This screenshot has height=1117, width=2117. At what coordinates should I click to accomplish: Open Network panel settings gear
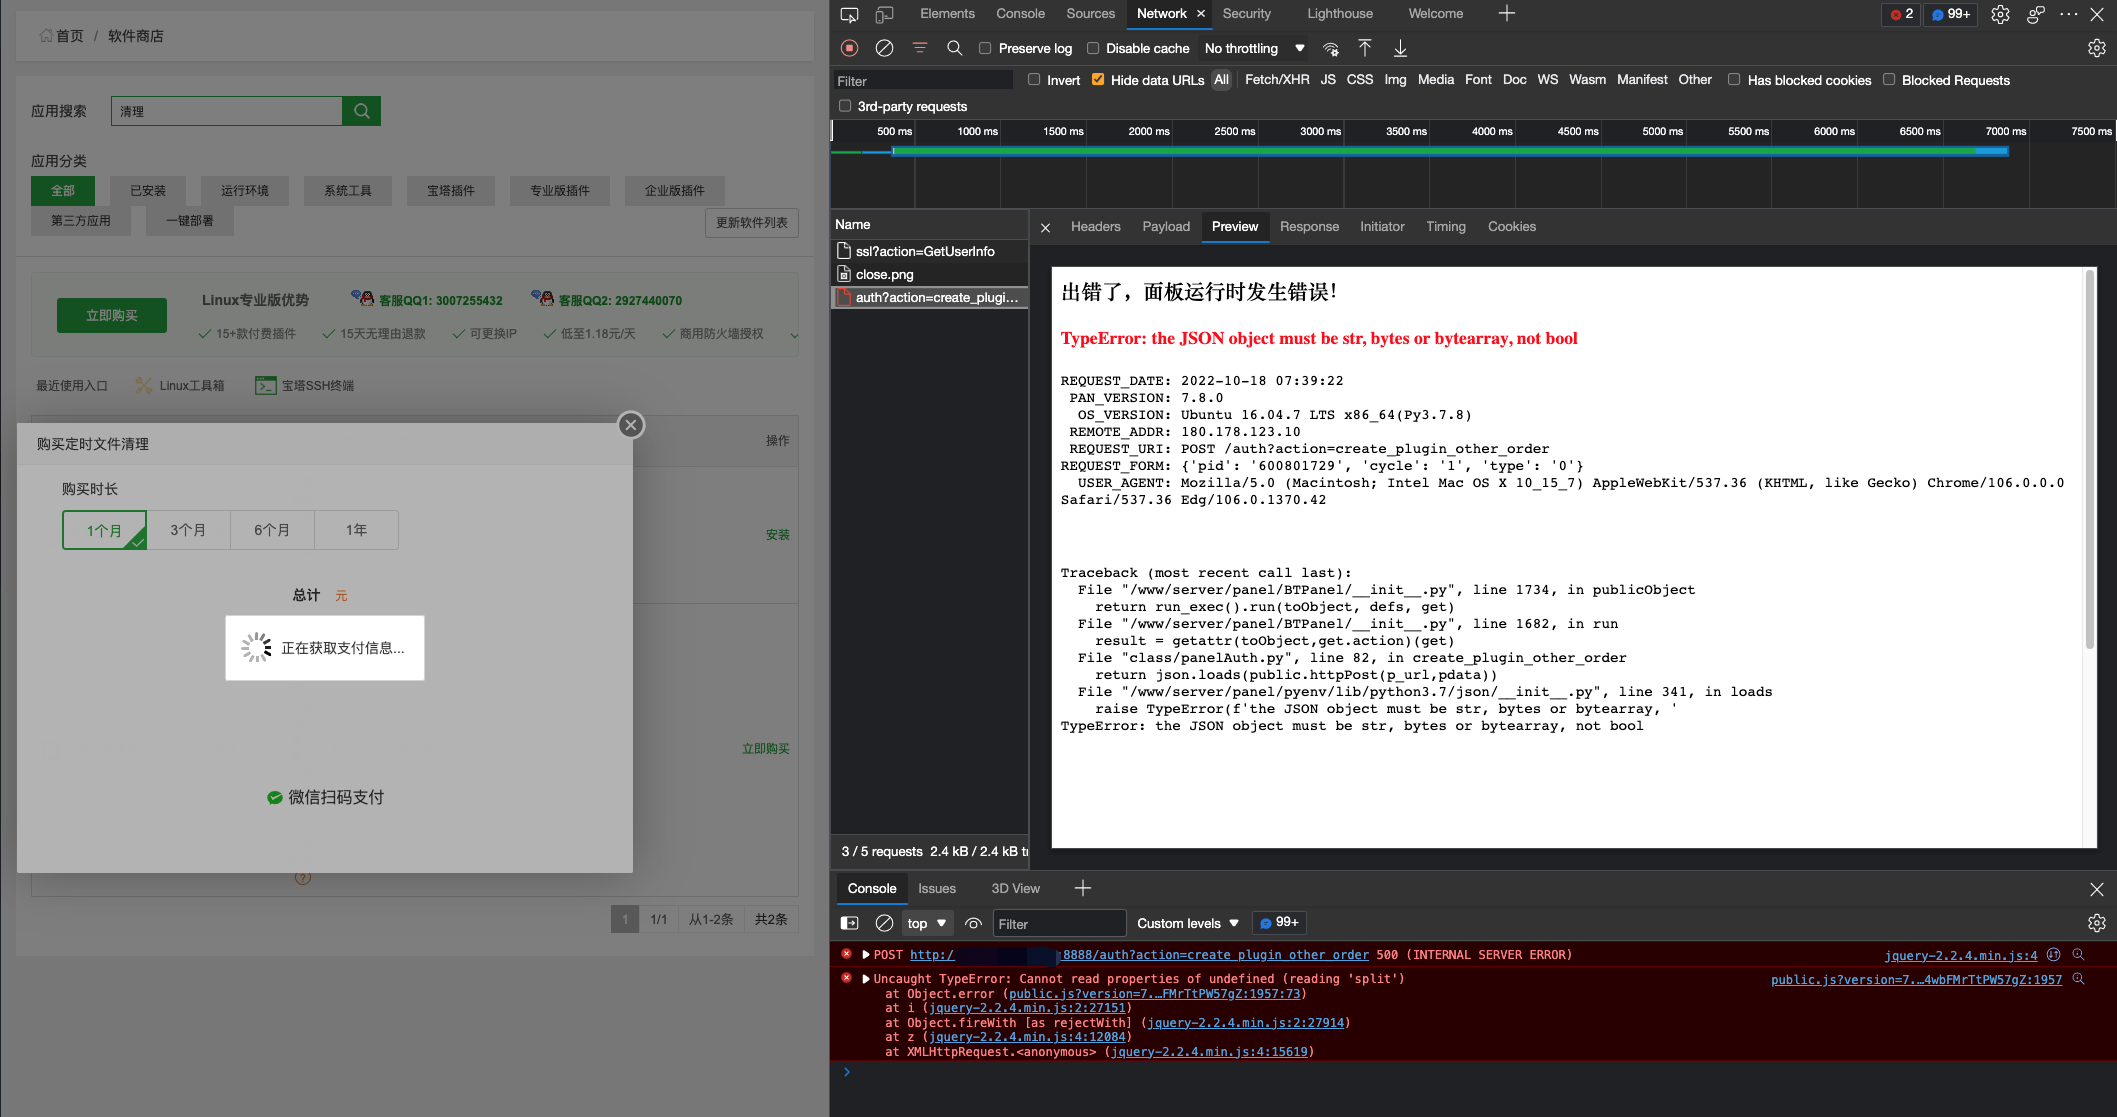(x=2097, y=48)
